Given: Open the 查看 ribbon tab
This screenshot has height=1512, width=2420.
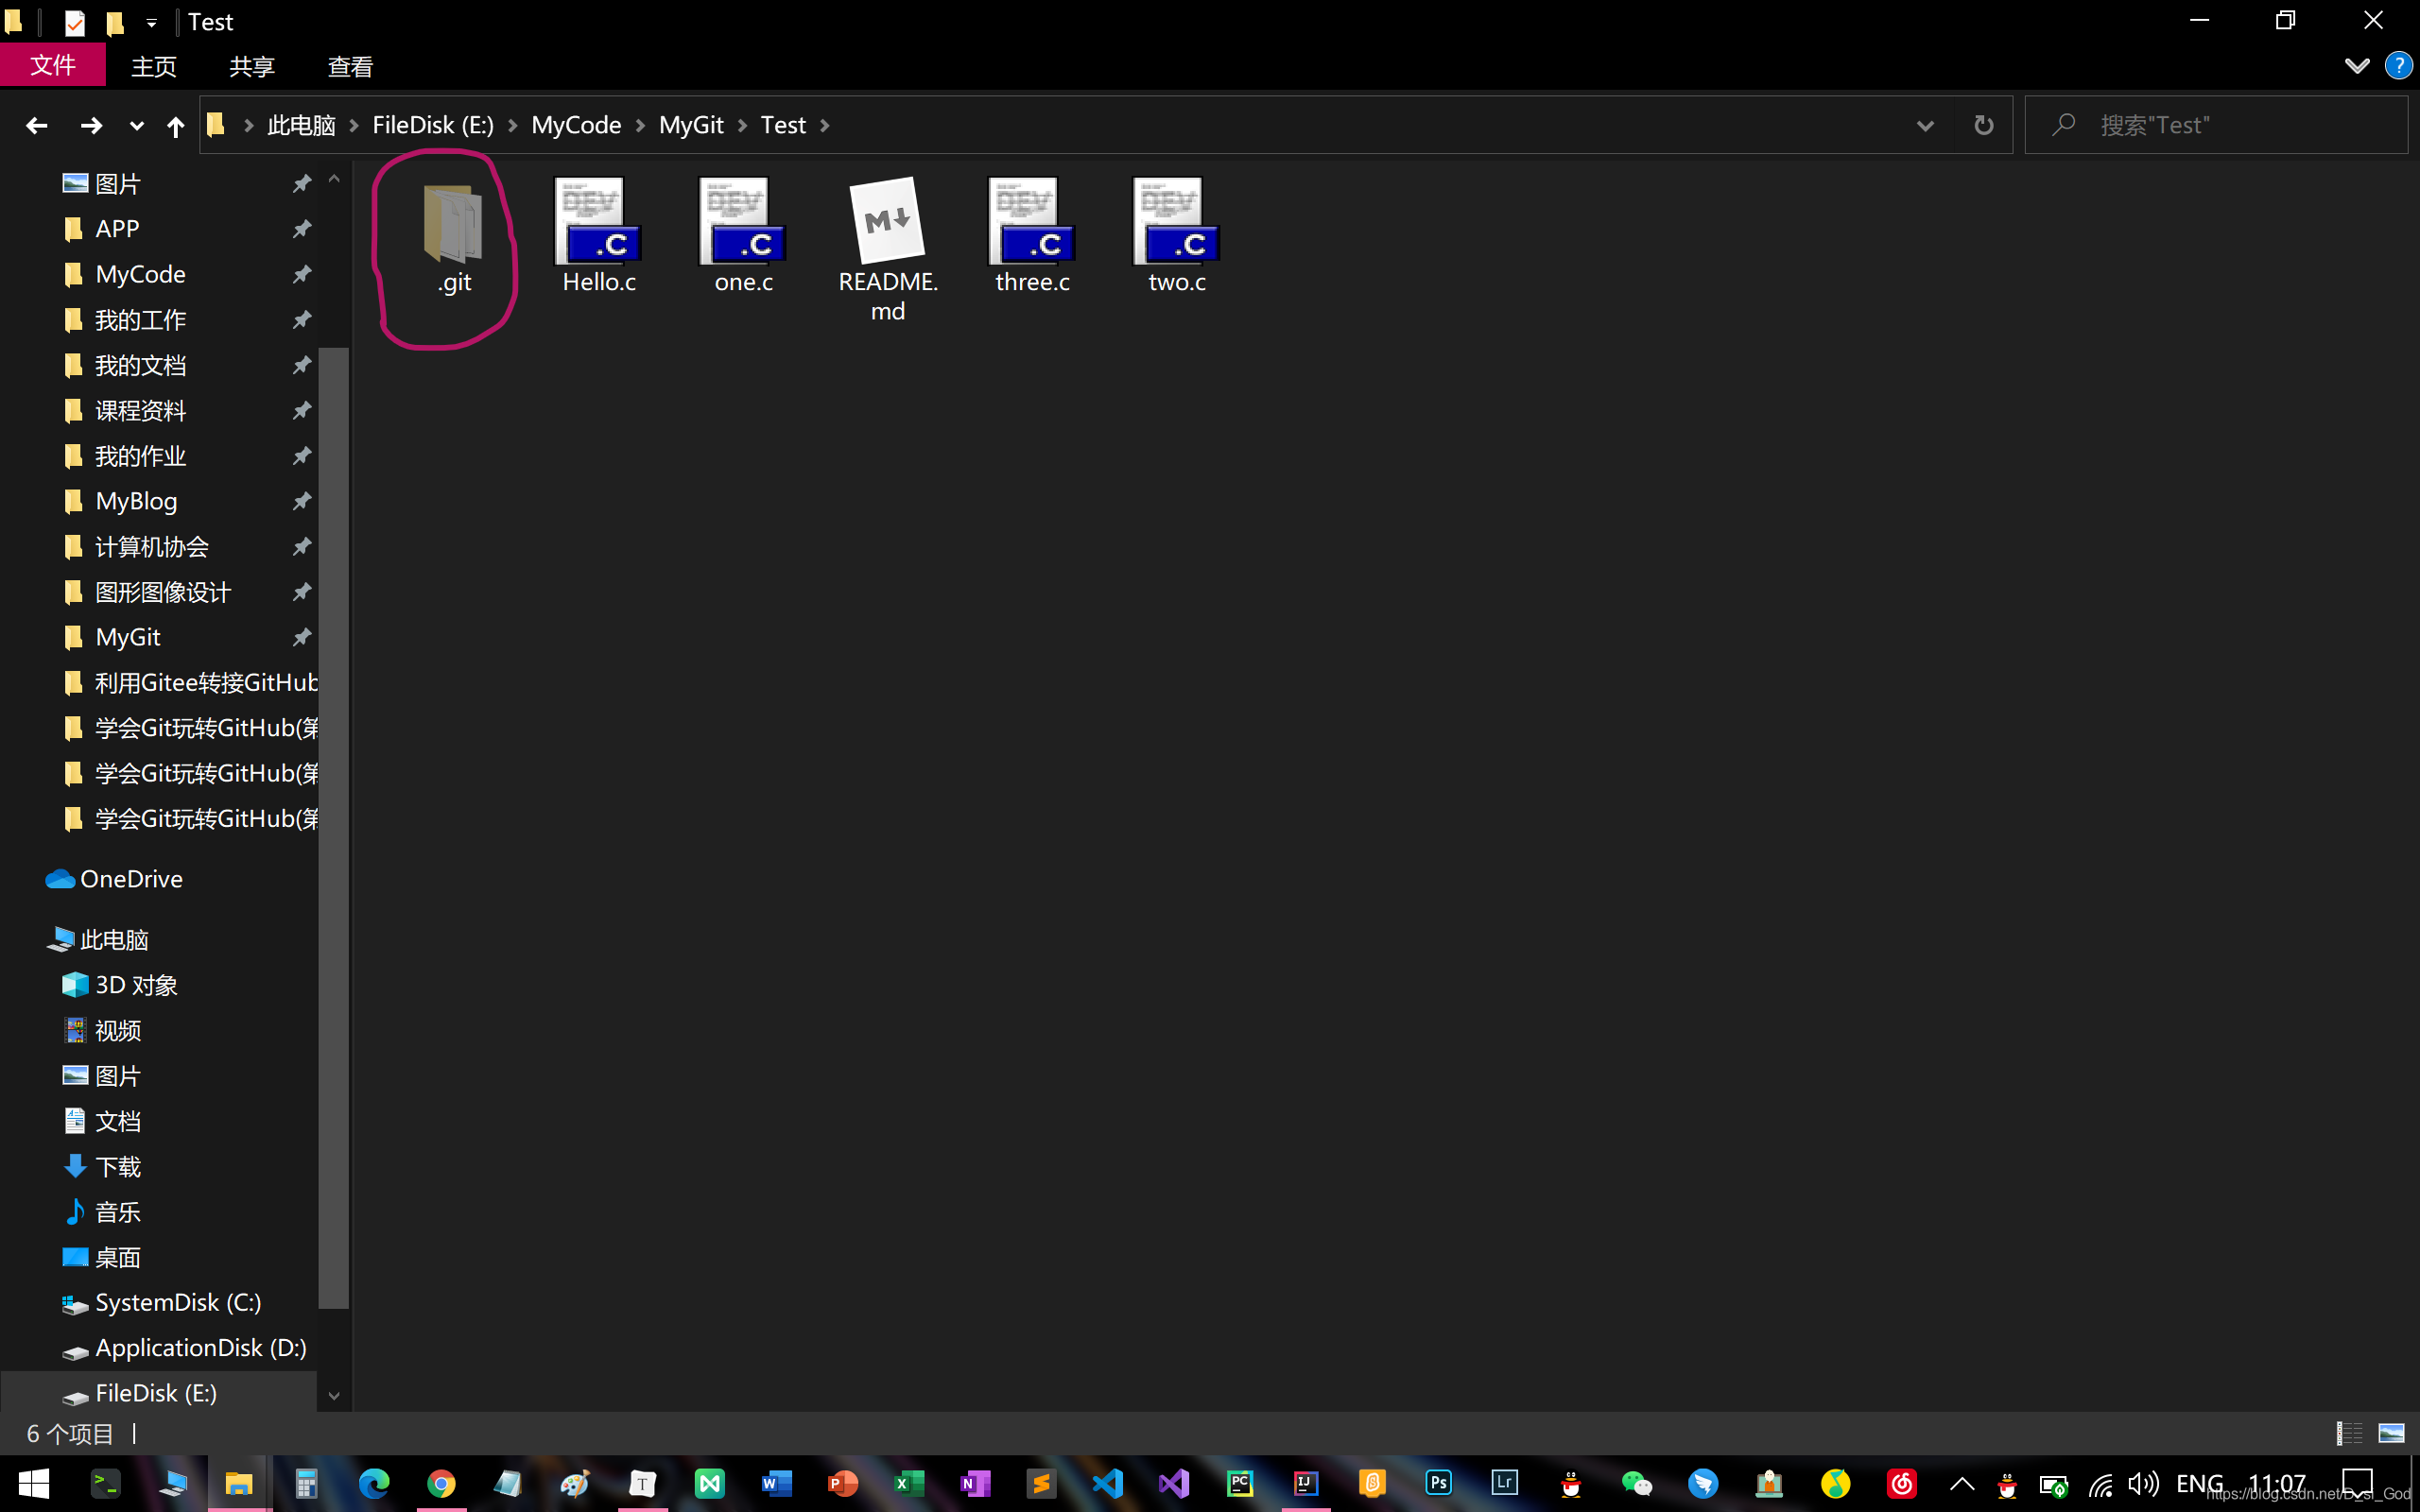Looking at the screenshot, I should click(x=350, y=67).
